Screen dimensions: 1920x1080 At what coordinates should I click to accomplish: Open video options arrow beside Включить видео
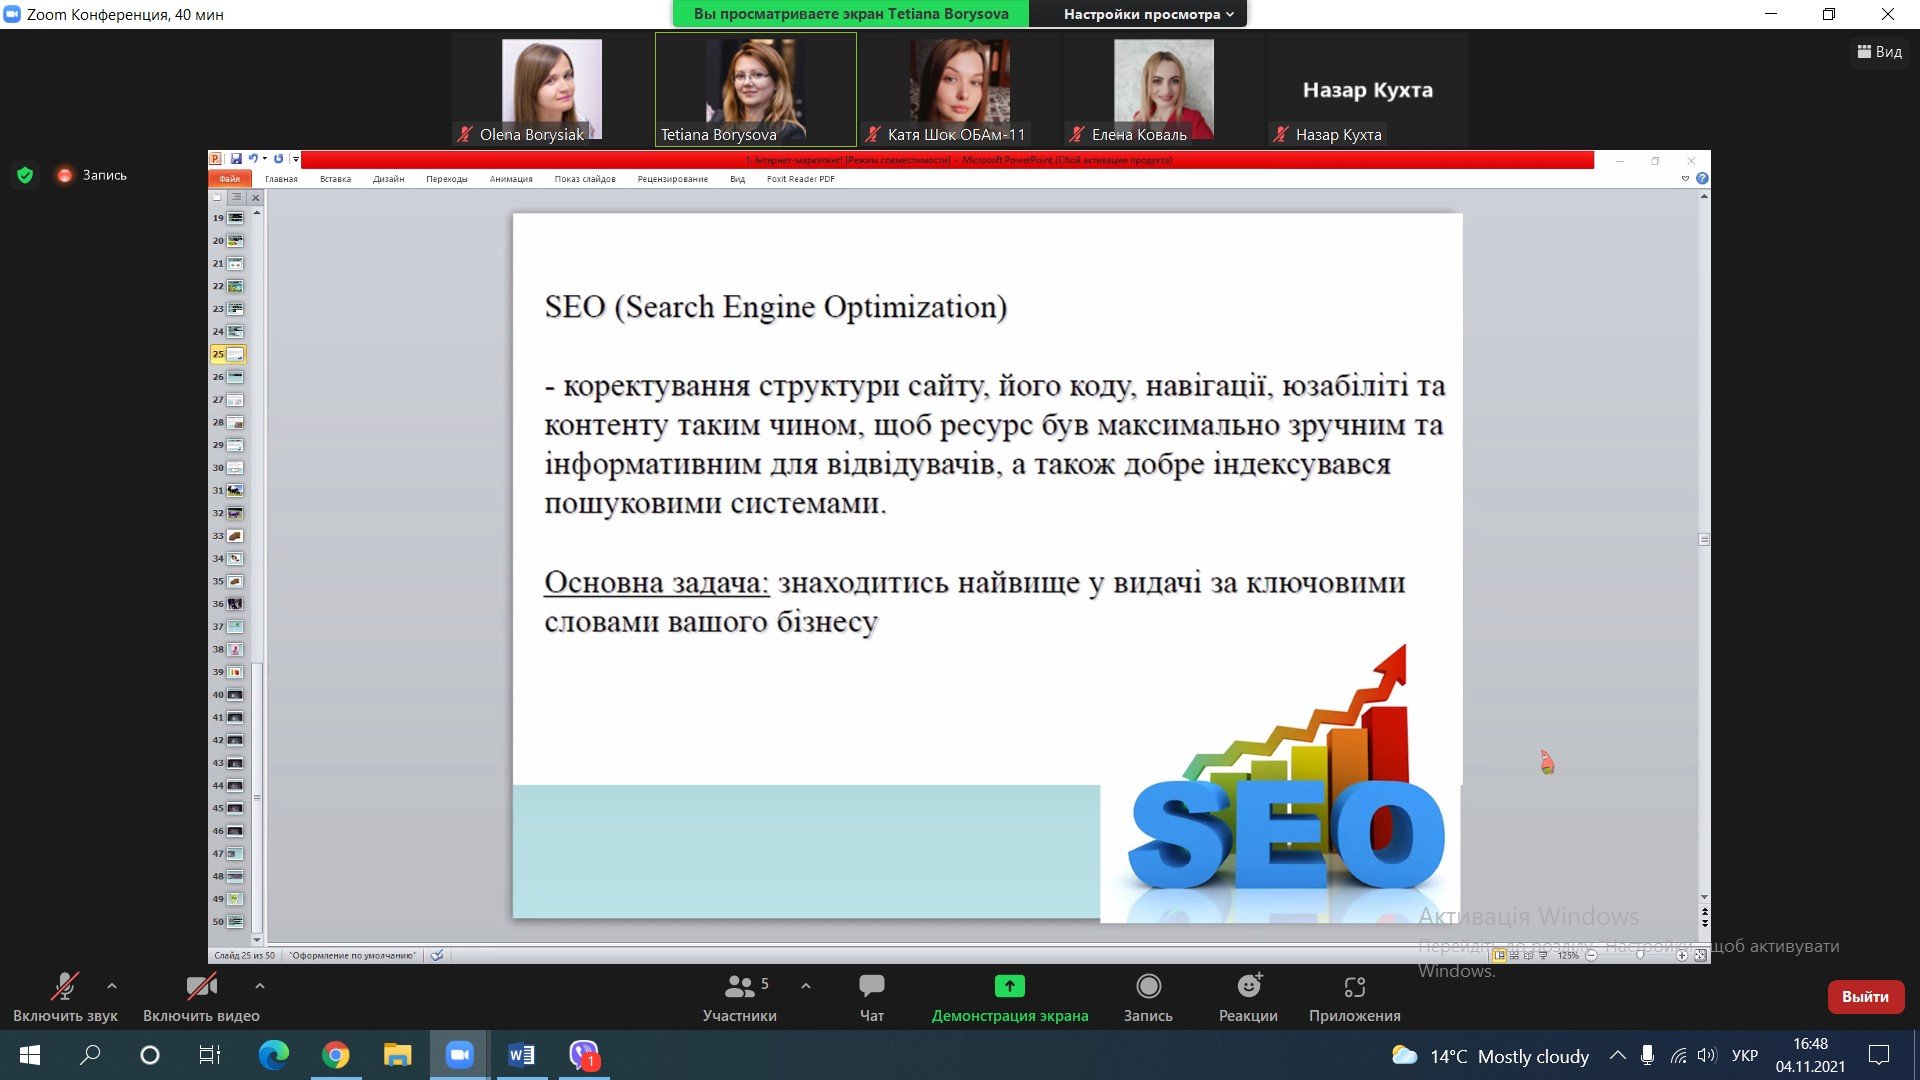[260, 986]
